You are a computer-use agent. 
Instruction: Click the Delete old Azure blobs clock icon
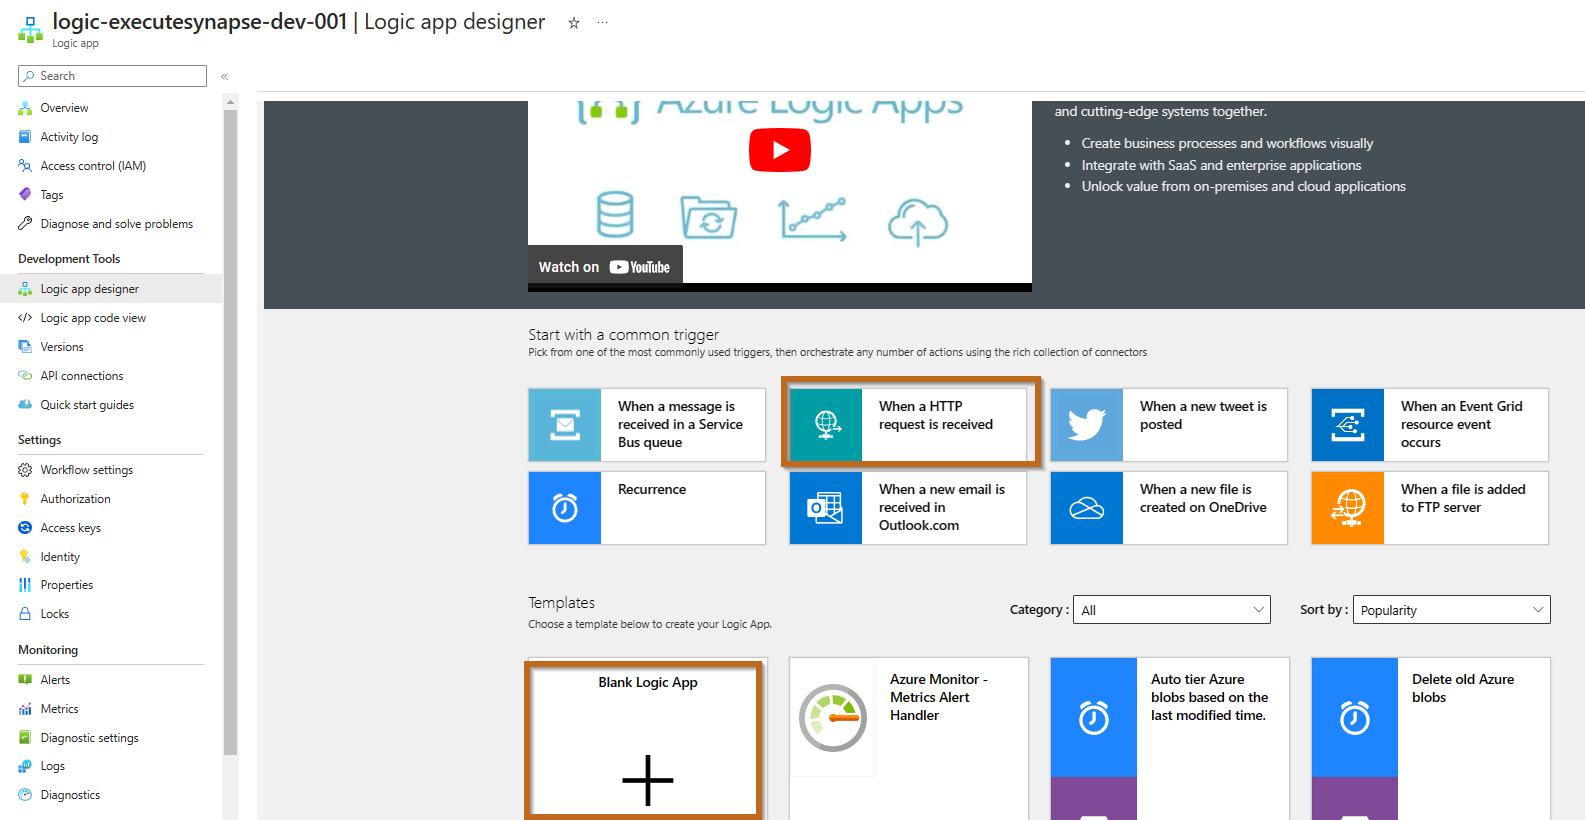tap(1355, 717)
